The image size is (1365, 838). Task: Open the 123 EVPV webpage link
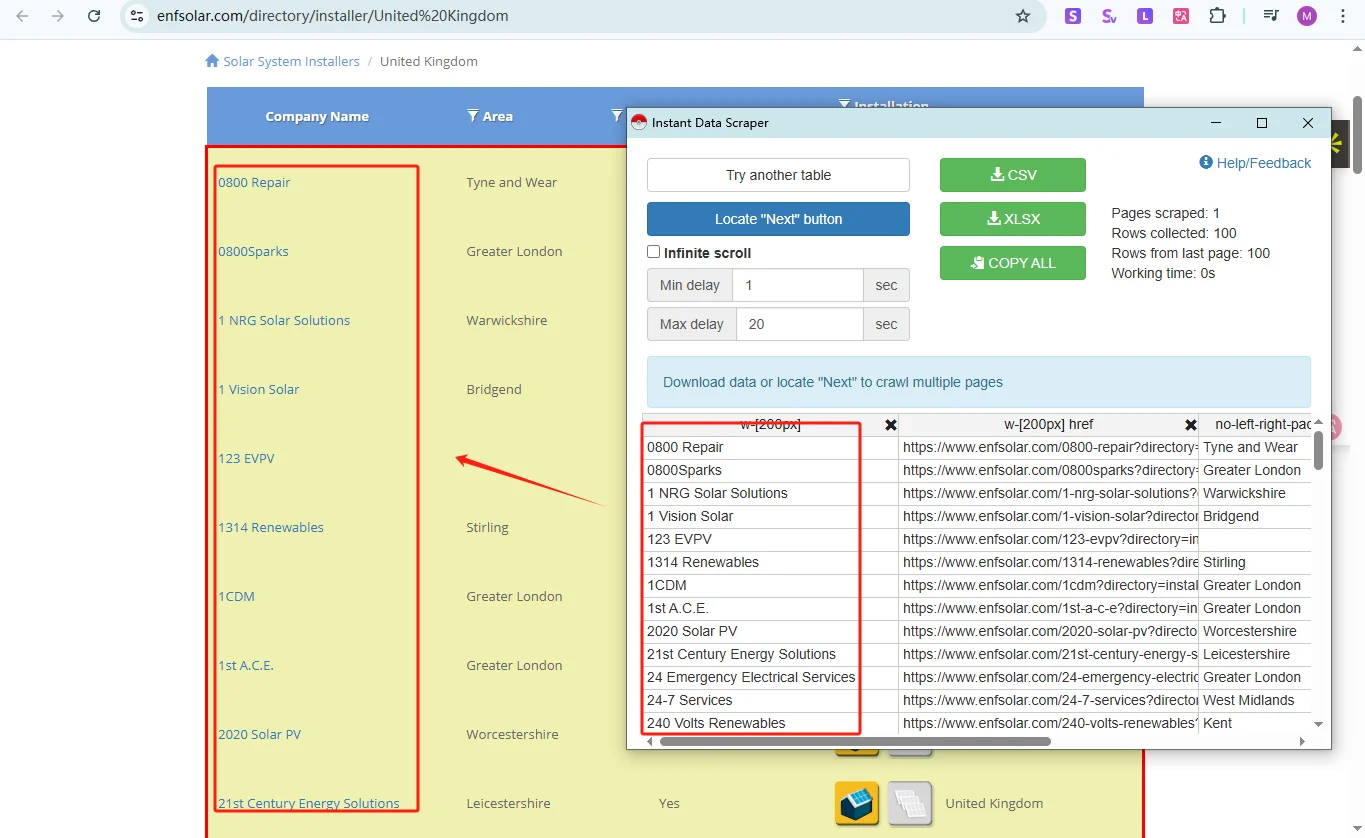[x=246, y=458]
